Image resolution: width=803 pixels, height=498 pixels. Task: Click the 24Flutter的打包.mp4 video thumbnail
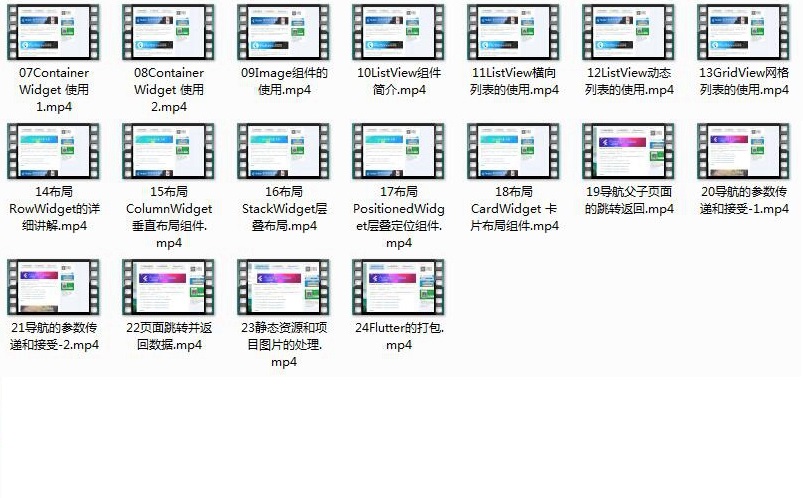coord(399,288)
